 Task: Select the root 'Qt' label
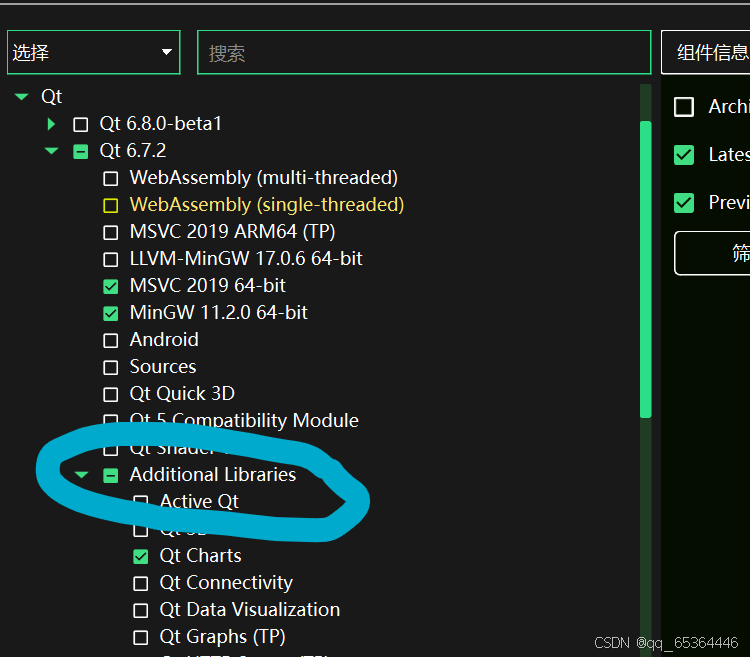click(52, 97)
